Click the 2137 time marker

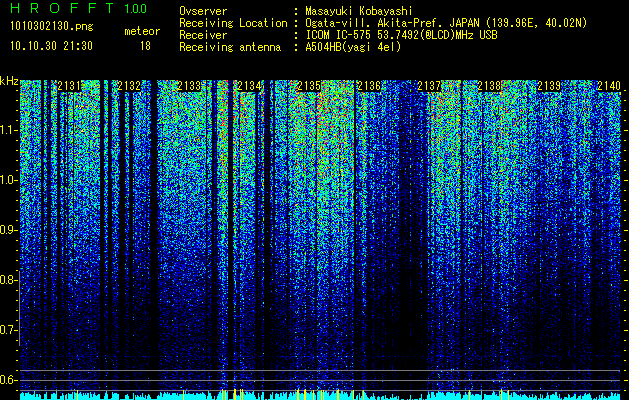click(429, 86)
